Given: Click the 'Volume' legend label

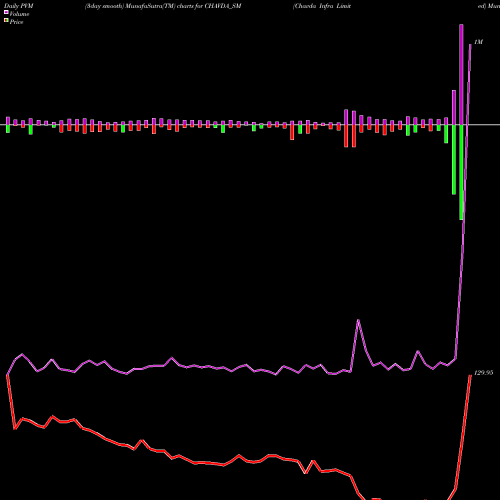Looking at the screenshot, I should [x=19, y=14].
